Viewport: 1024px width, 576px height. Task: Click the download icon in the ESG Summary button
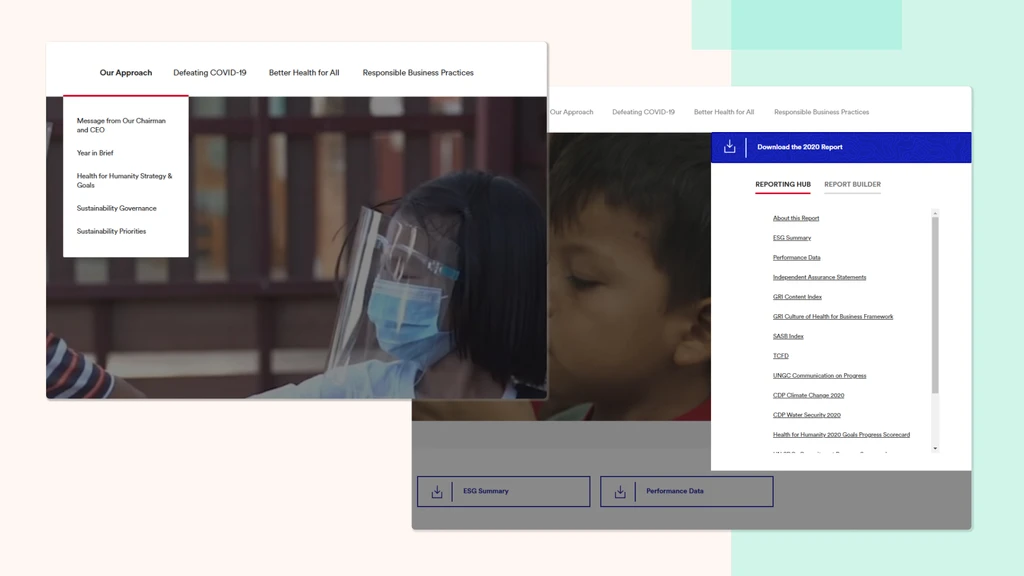tap(437, 492)
